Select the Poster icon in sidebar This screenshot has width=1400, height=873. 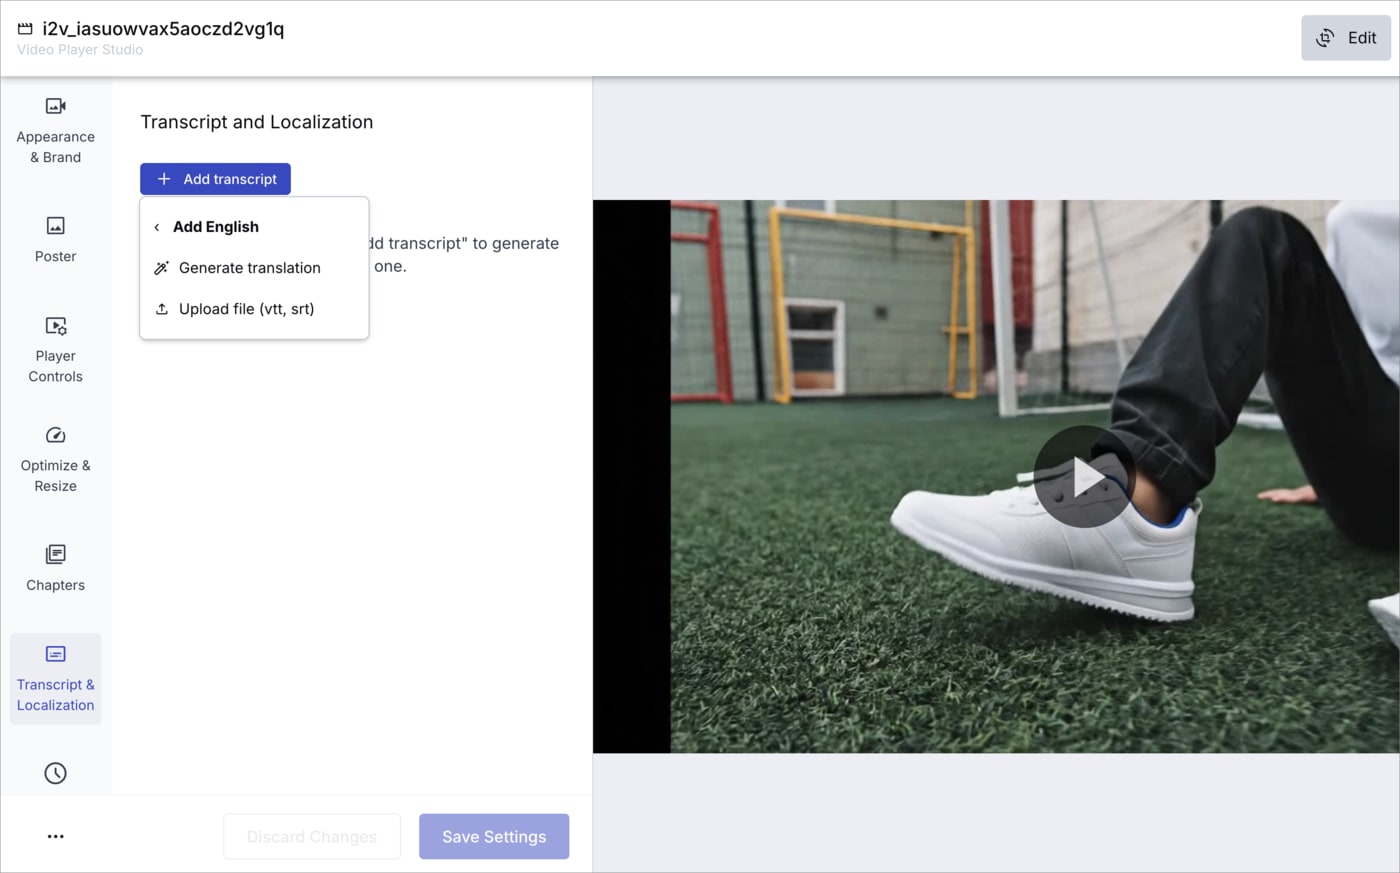[x=56, y=226]
